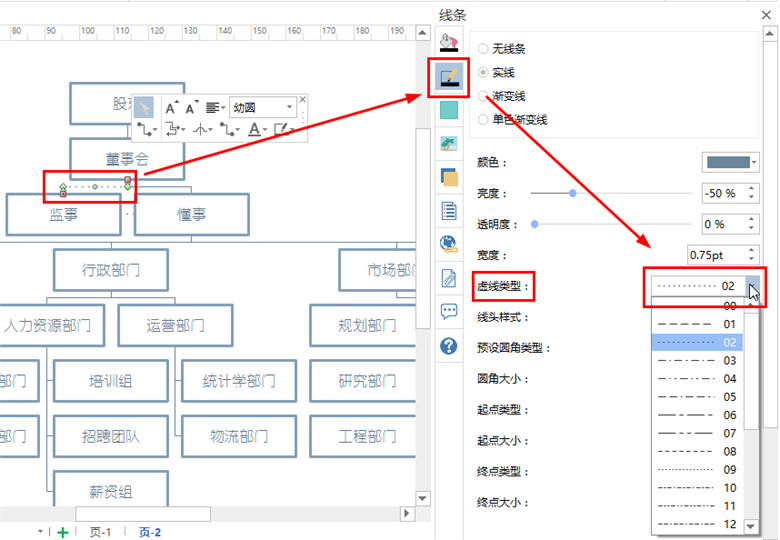Choose the 单色渐变线 radio option
Screen dimensions: 780x540
pos(485,119)
